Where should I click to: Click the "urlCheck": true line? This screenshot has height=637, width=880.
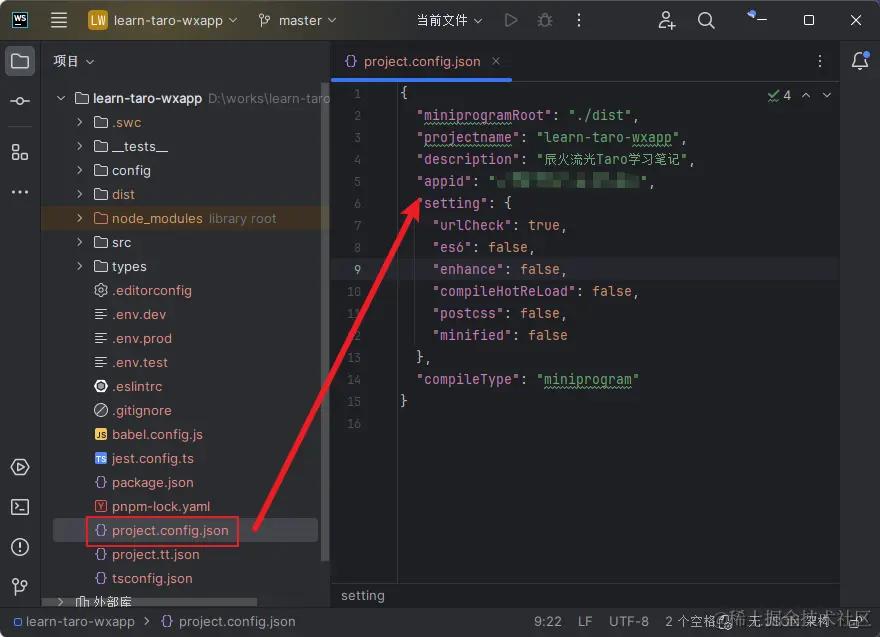tap(499, 226)
